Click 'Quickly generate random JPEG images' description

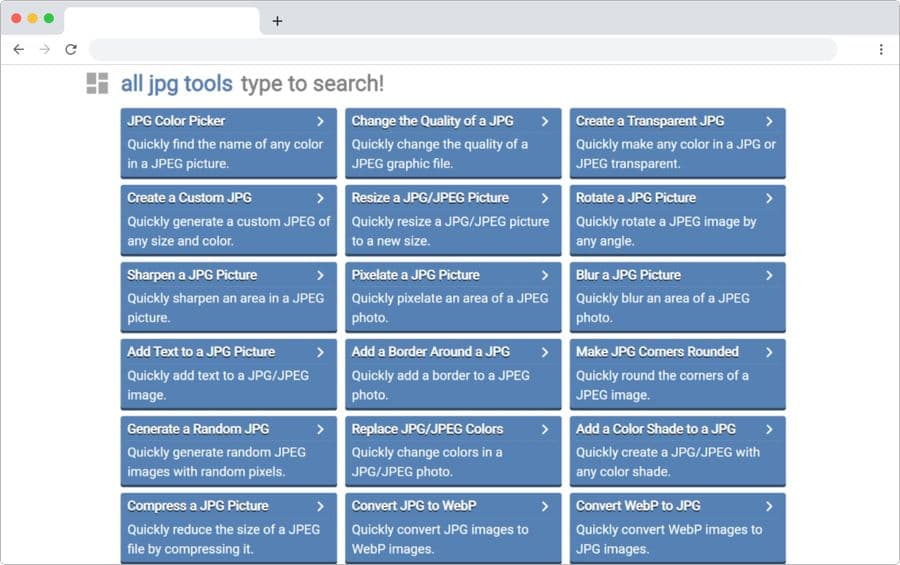[216, 462]
